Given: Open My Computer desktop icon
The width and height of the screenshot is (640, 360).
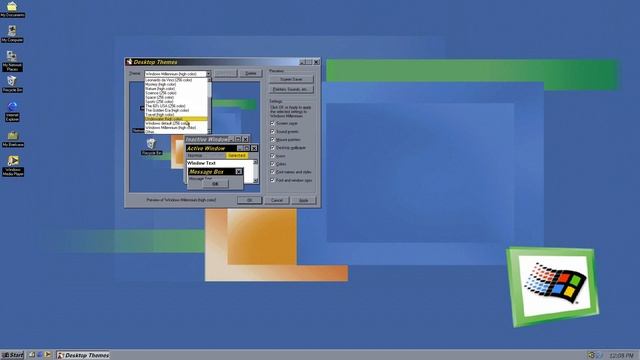Looking at the screenshot, I should point(12,34).
